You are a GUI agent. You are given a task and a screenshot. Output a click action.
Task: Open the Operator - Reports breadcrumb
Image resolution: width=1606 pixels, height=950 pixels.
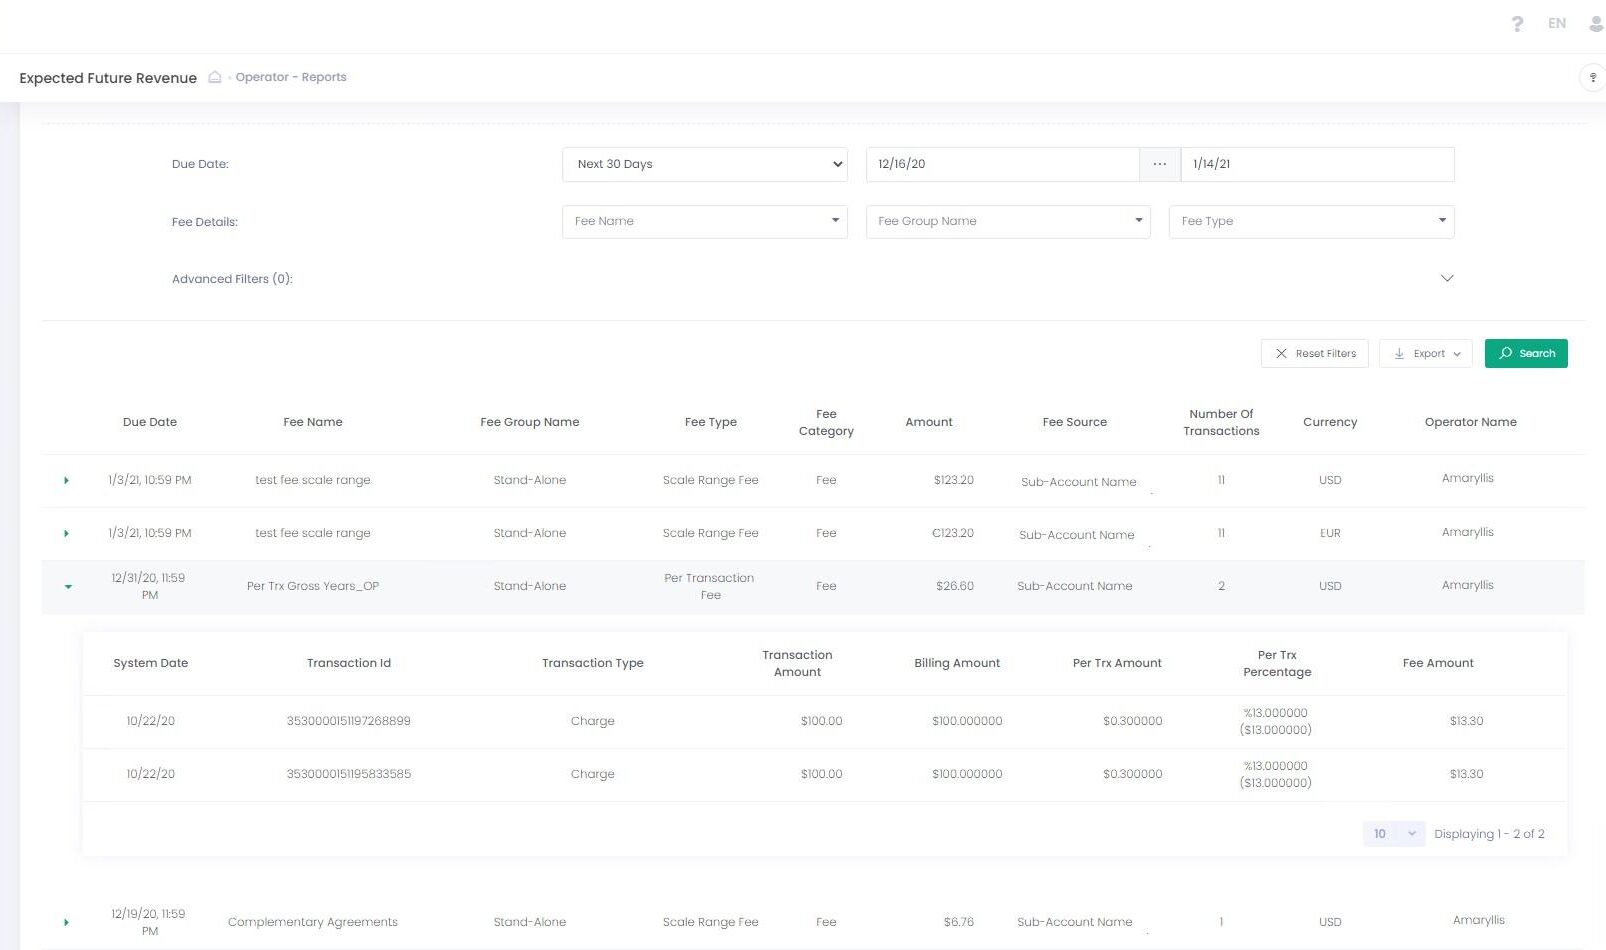290,77
